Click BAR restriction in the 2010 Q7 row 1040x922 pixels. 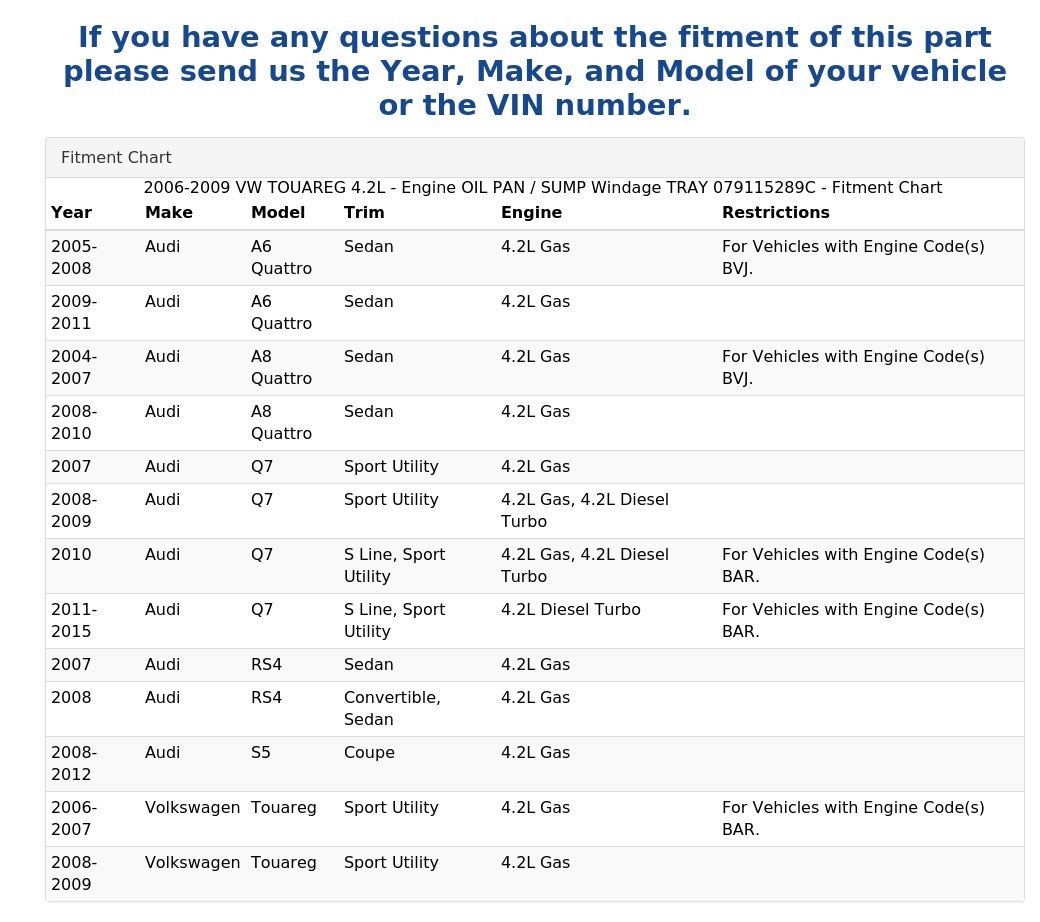point(853,565)
